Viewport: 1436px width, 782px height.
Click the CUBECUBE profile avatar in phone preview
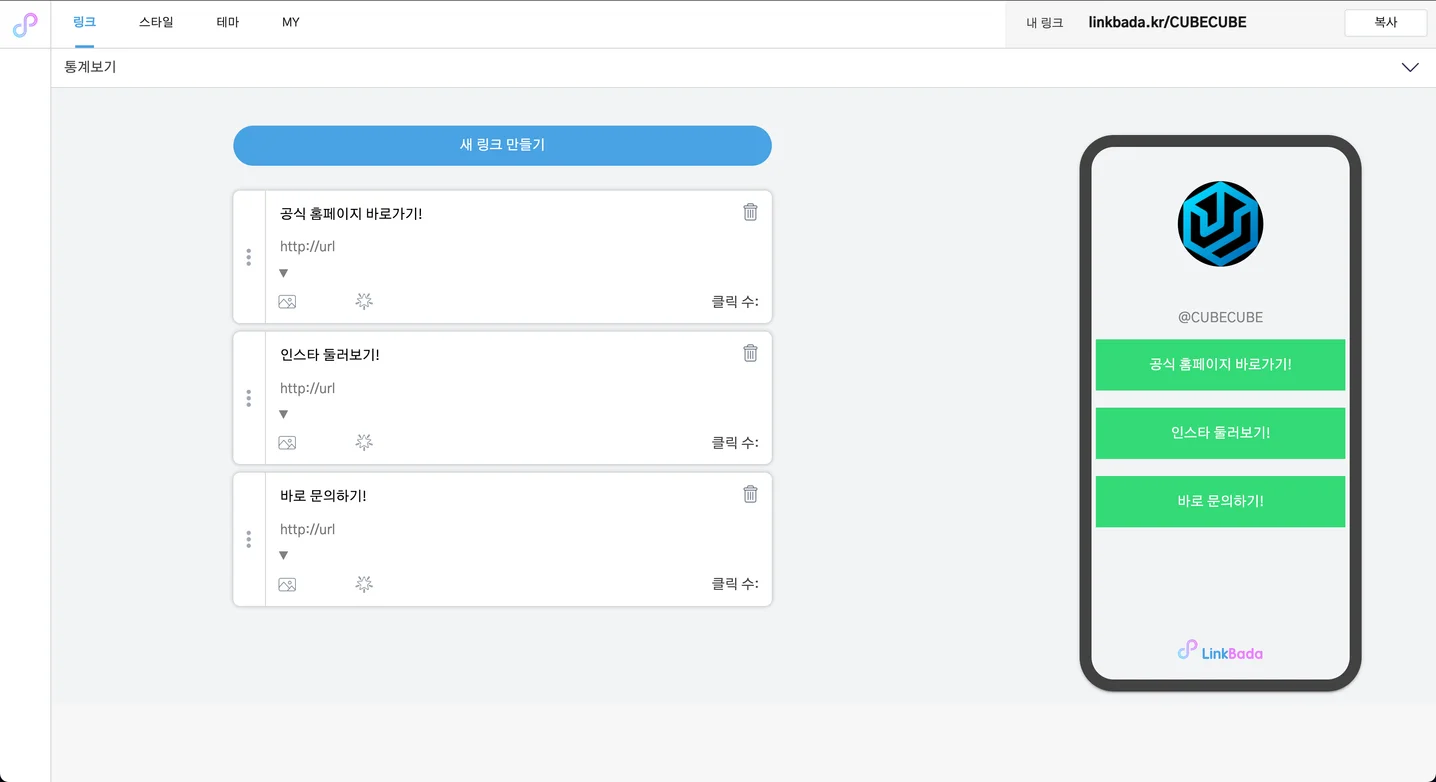point(1220,224)
